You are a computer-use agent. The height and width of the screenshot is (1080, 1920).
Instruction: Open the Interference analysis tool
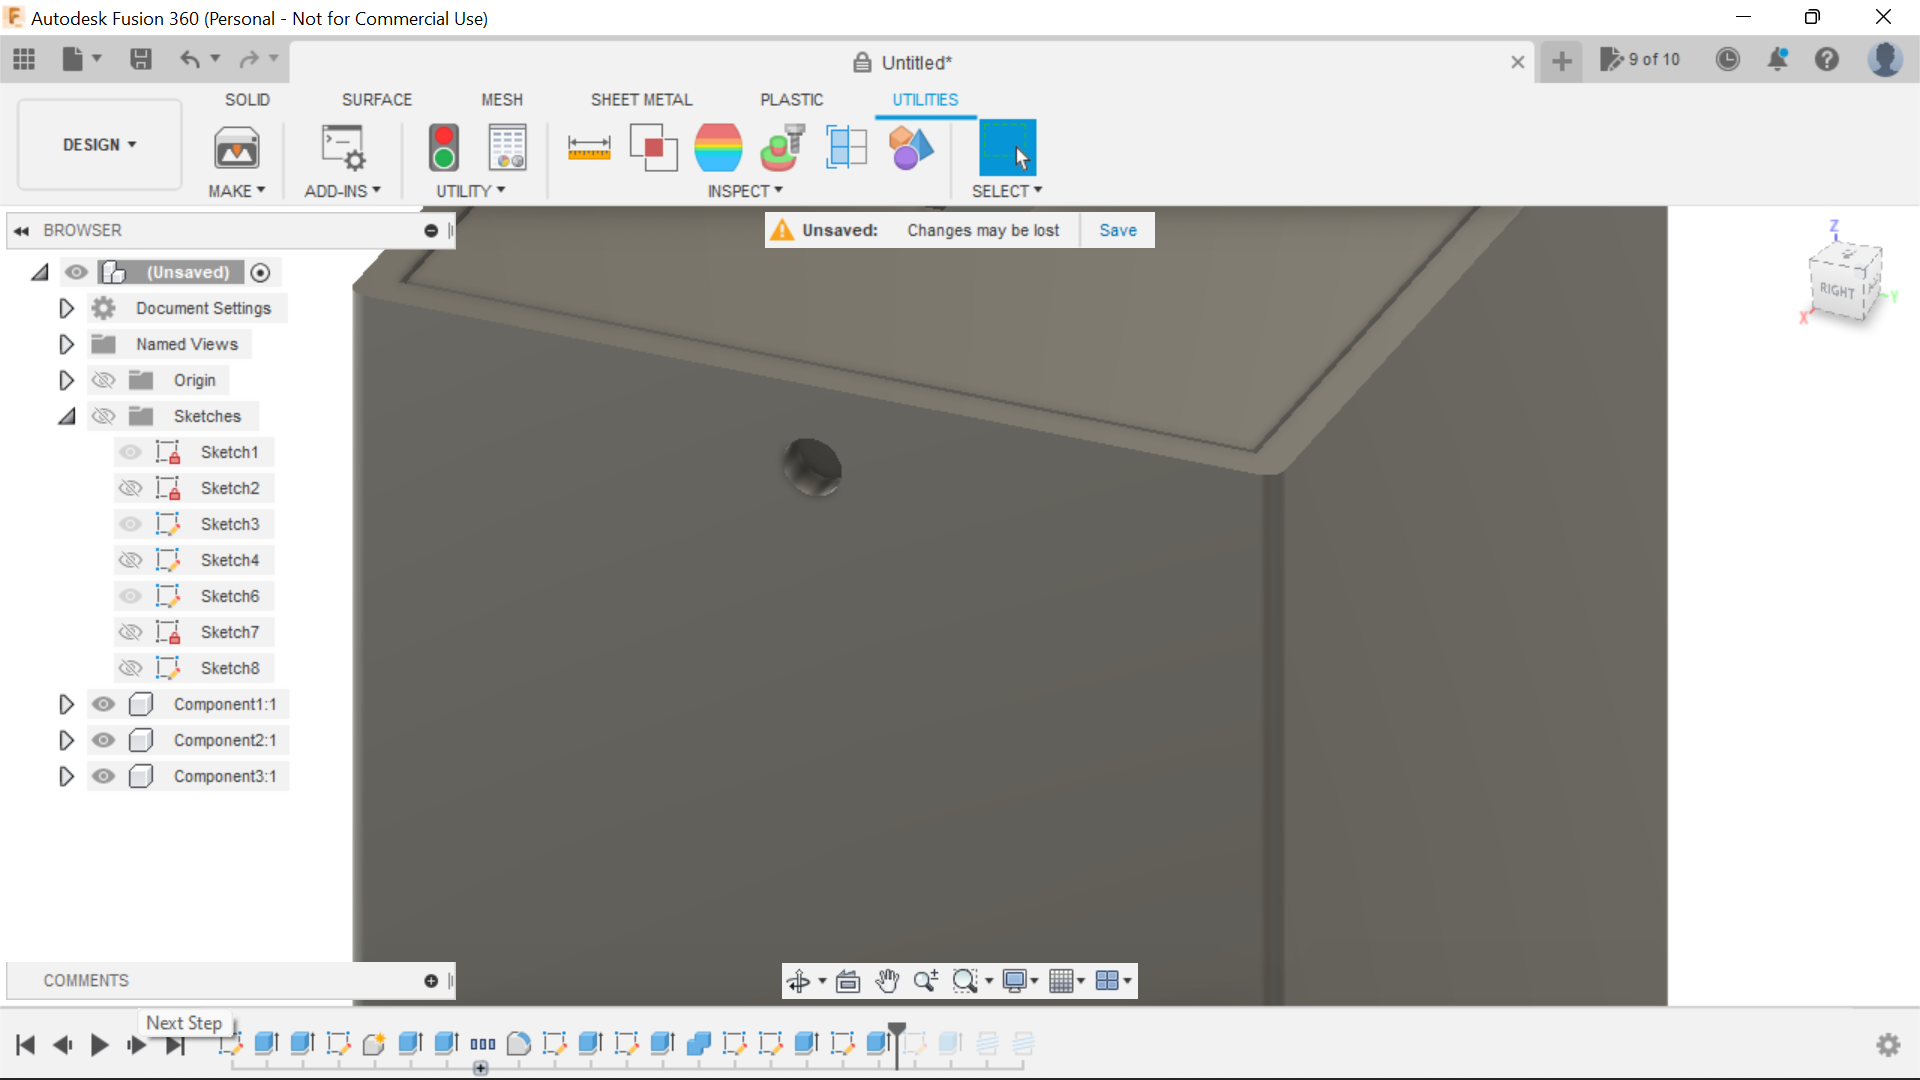pos(653,147)
